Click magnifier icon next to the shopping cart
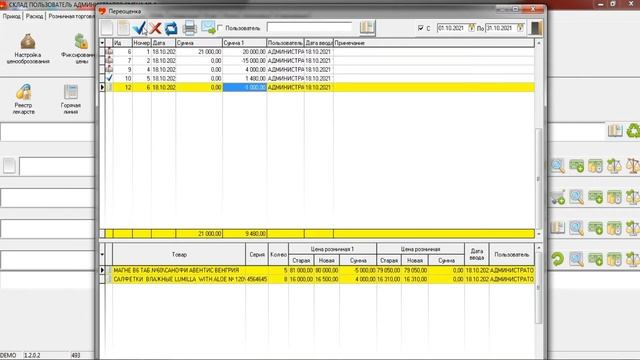The image size is (640, 360). (576, 197)
